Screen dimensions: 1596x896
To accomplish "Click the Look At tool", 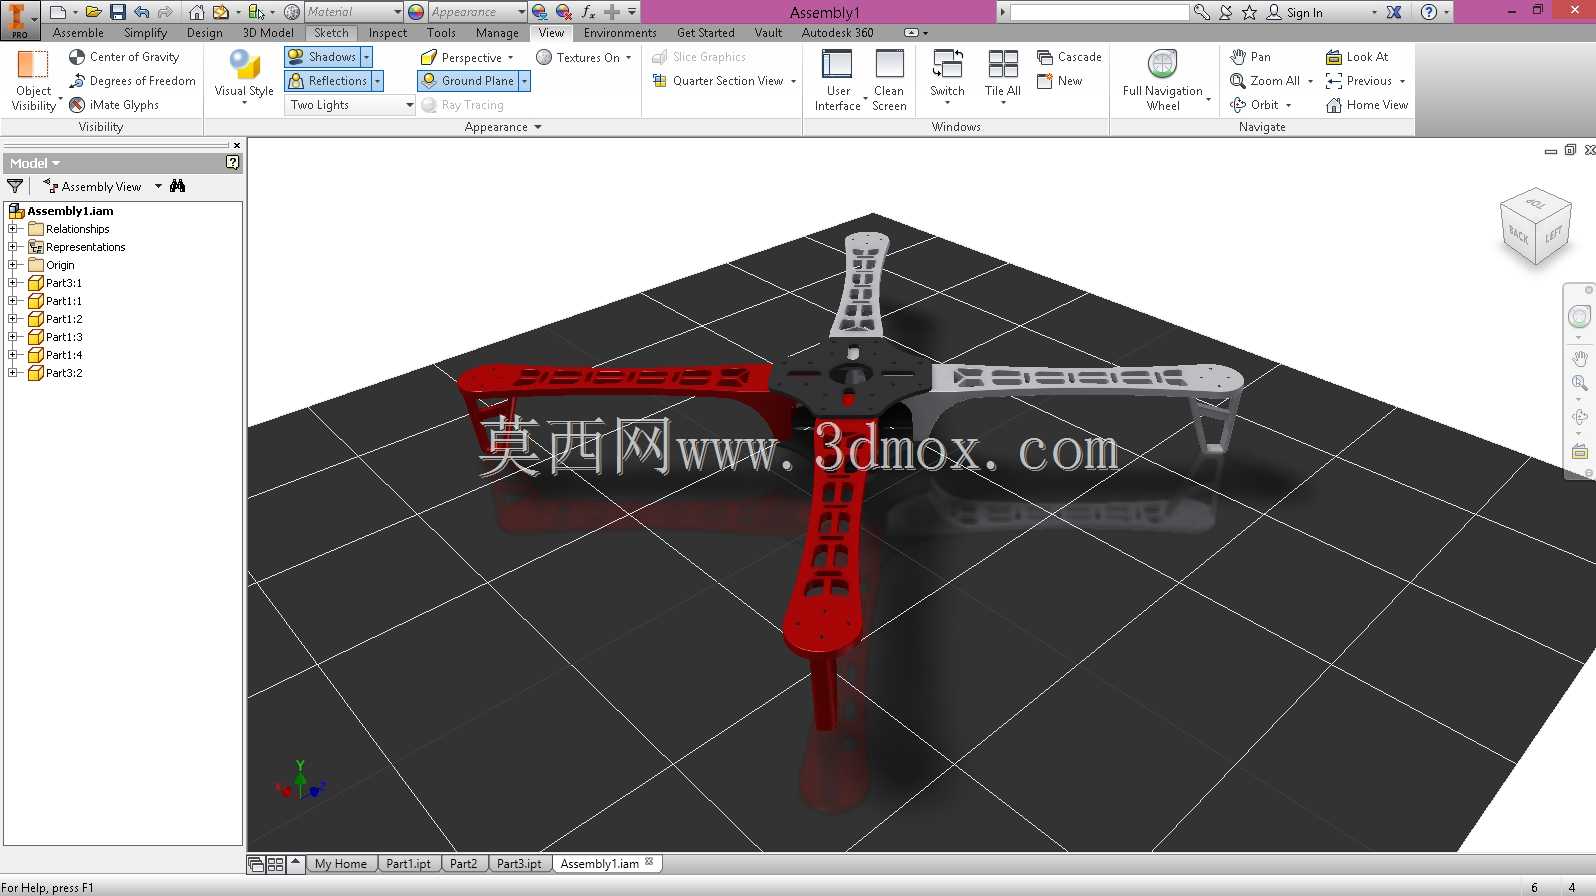I will pos(1357,57).
